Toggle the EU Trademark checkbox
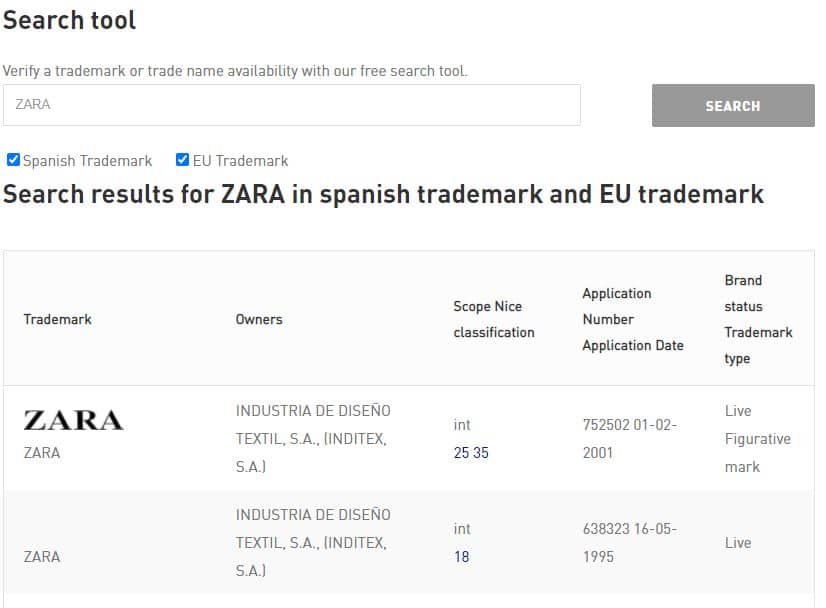This screenshot has width=826, height=608. (x=182, y=160)
